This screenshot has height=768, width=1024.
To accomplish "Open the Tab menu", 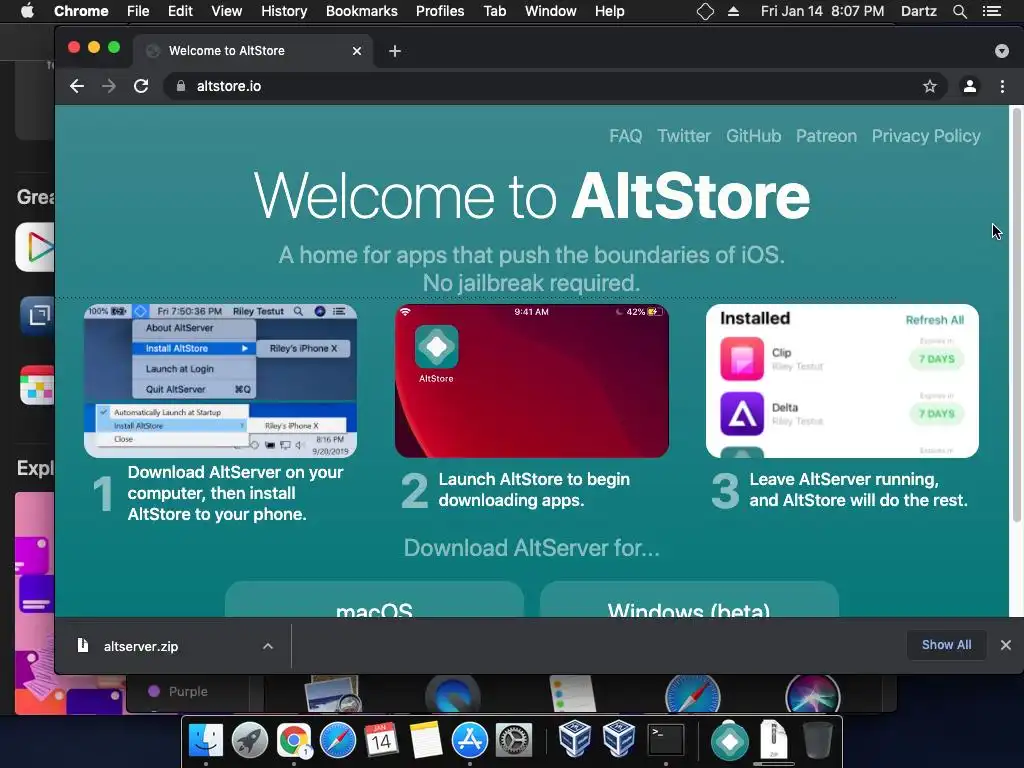I will pos(494,11).
